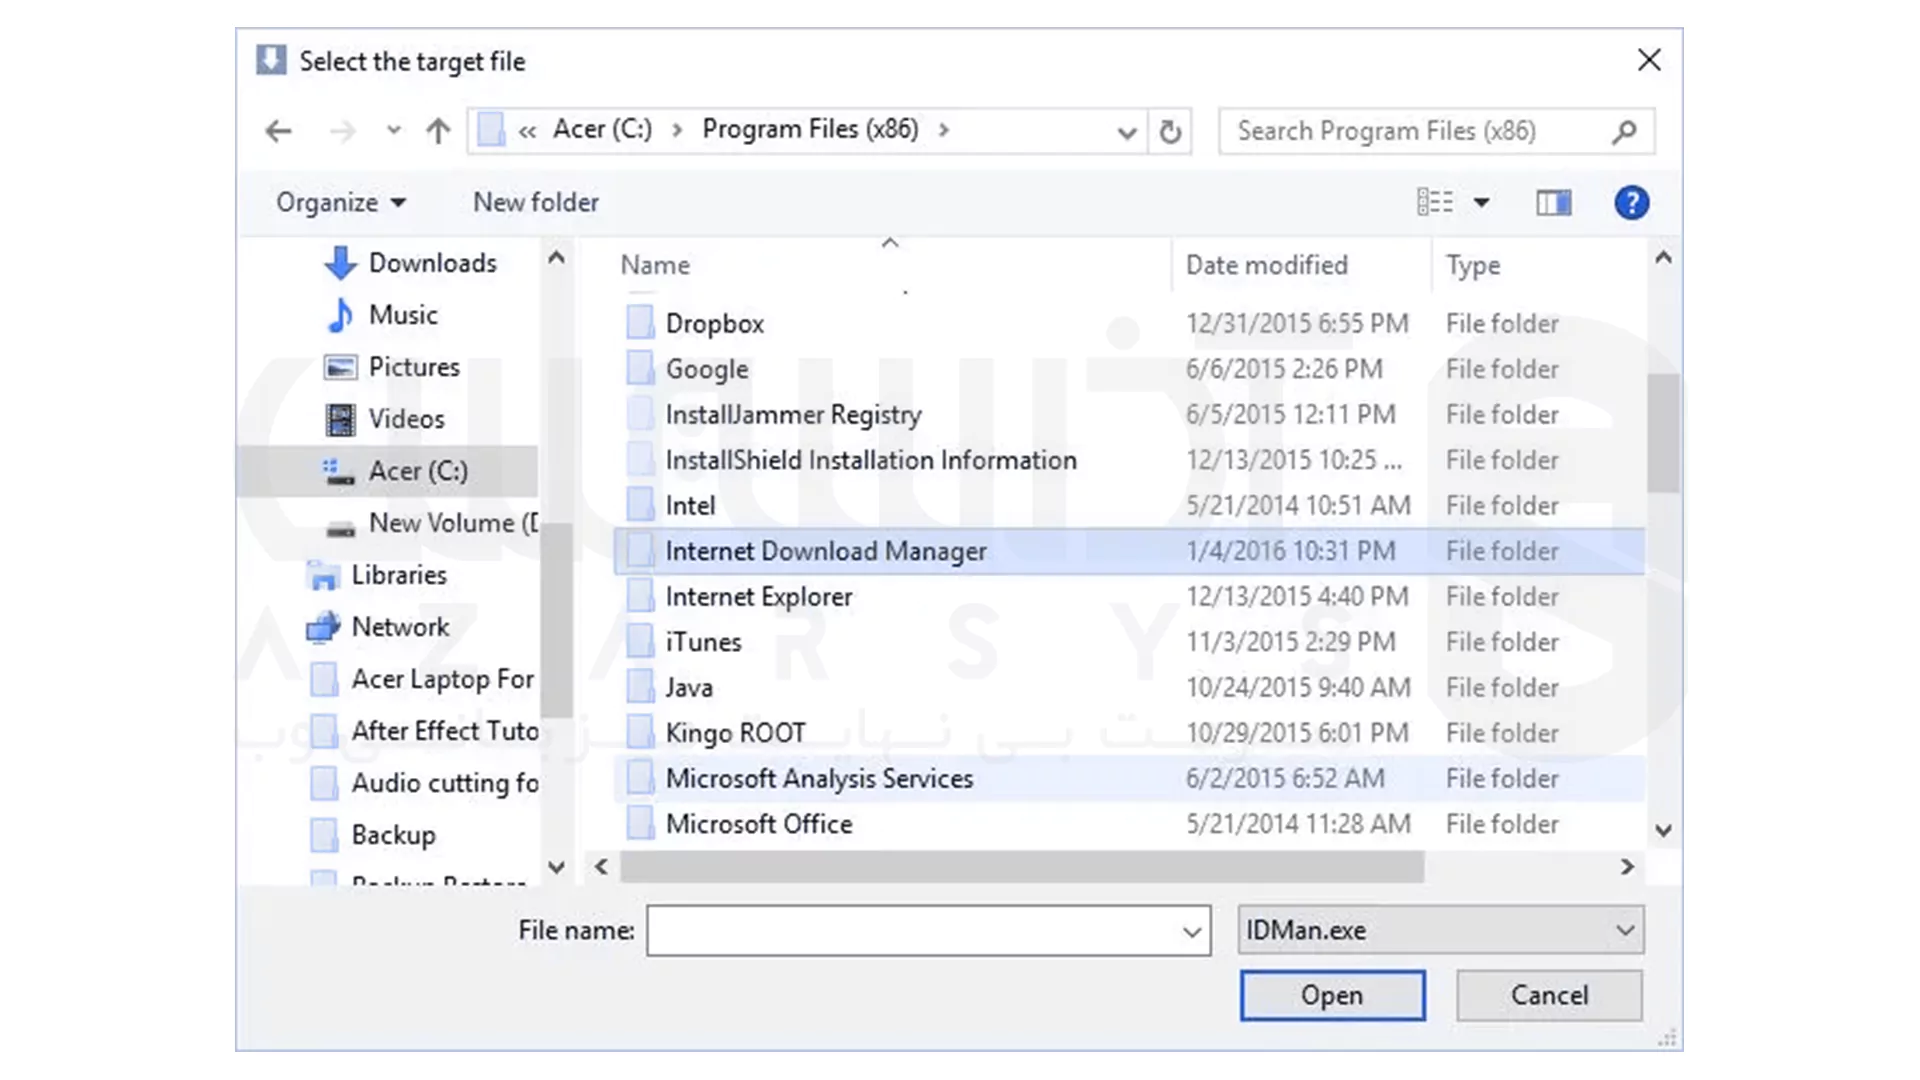This screenshot has width=1920, height=1080.
Task: Click the Cancel button
Action: point(1549,996)
